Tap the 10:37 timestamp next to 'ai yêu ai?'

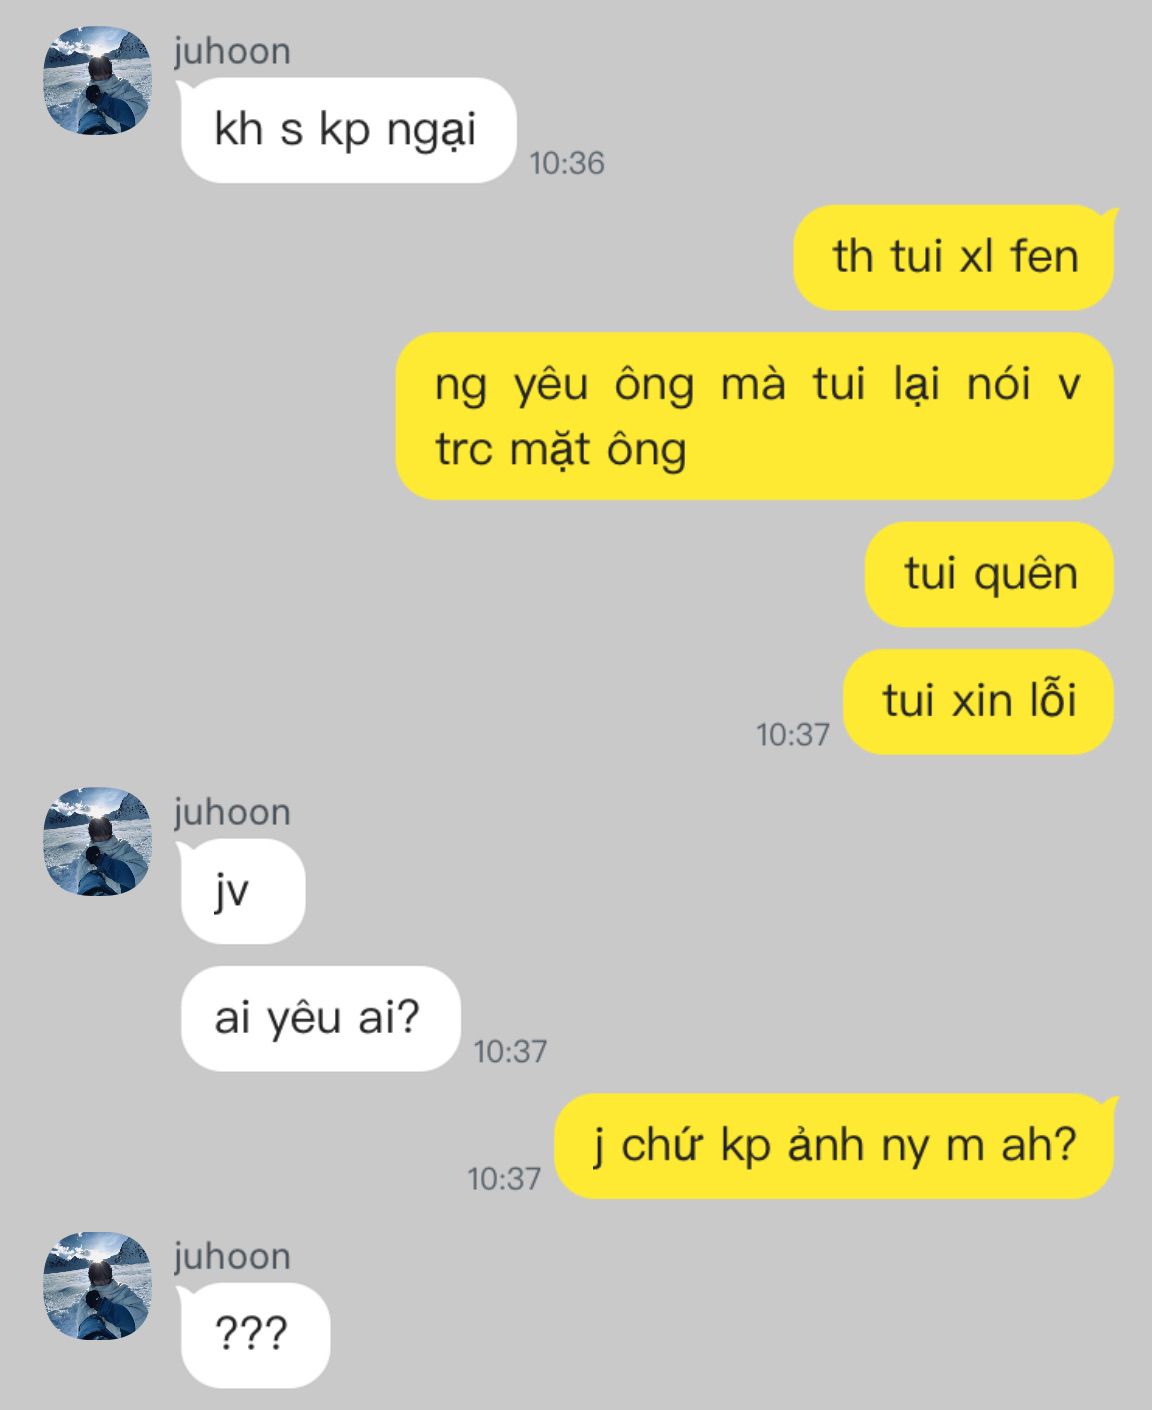tap(510, 1051)
